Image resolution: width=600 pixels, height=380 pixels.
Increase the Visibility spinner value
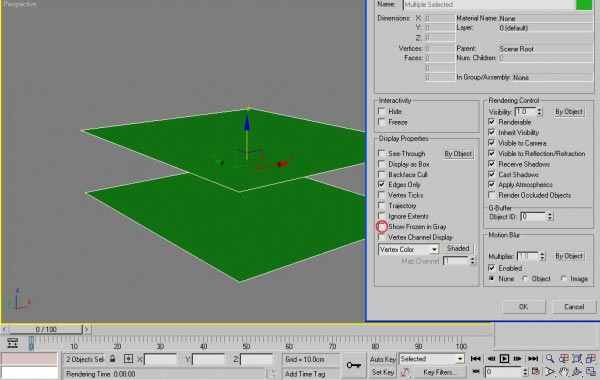pyautogui.click(x=539, y=109)
